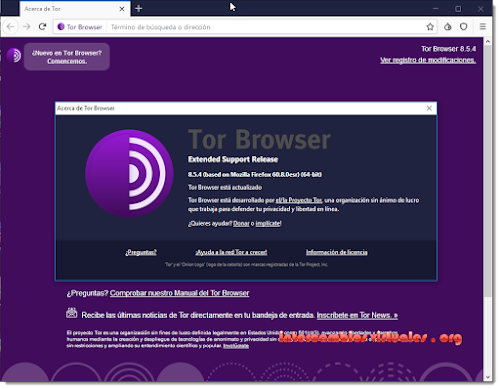This screenshot has height=389, width=500.
Task: Click the Tor Browser onion identity icon
Action: (x=61, y=27)
